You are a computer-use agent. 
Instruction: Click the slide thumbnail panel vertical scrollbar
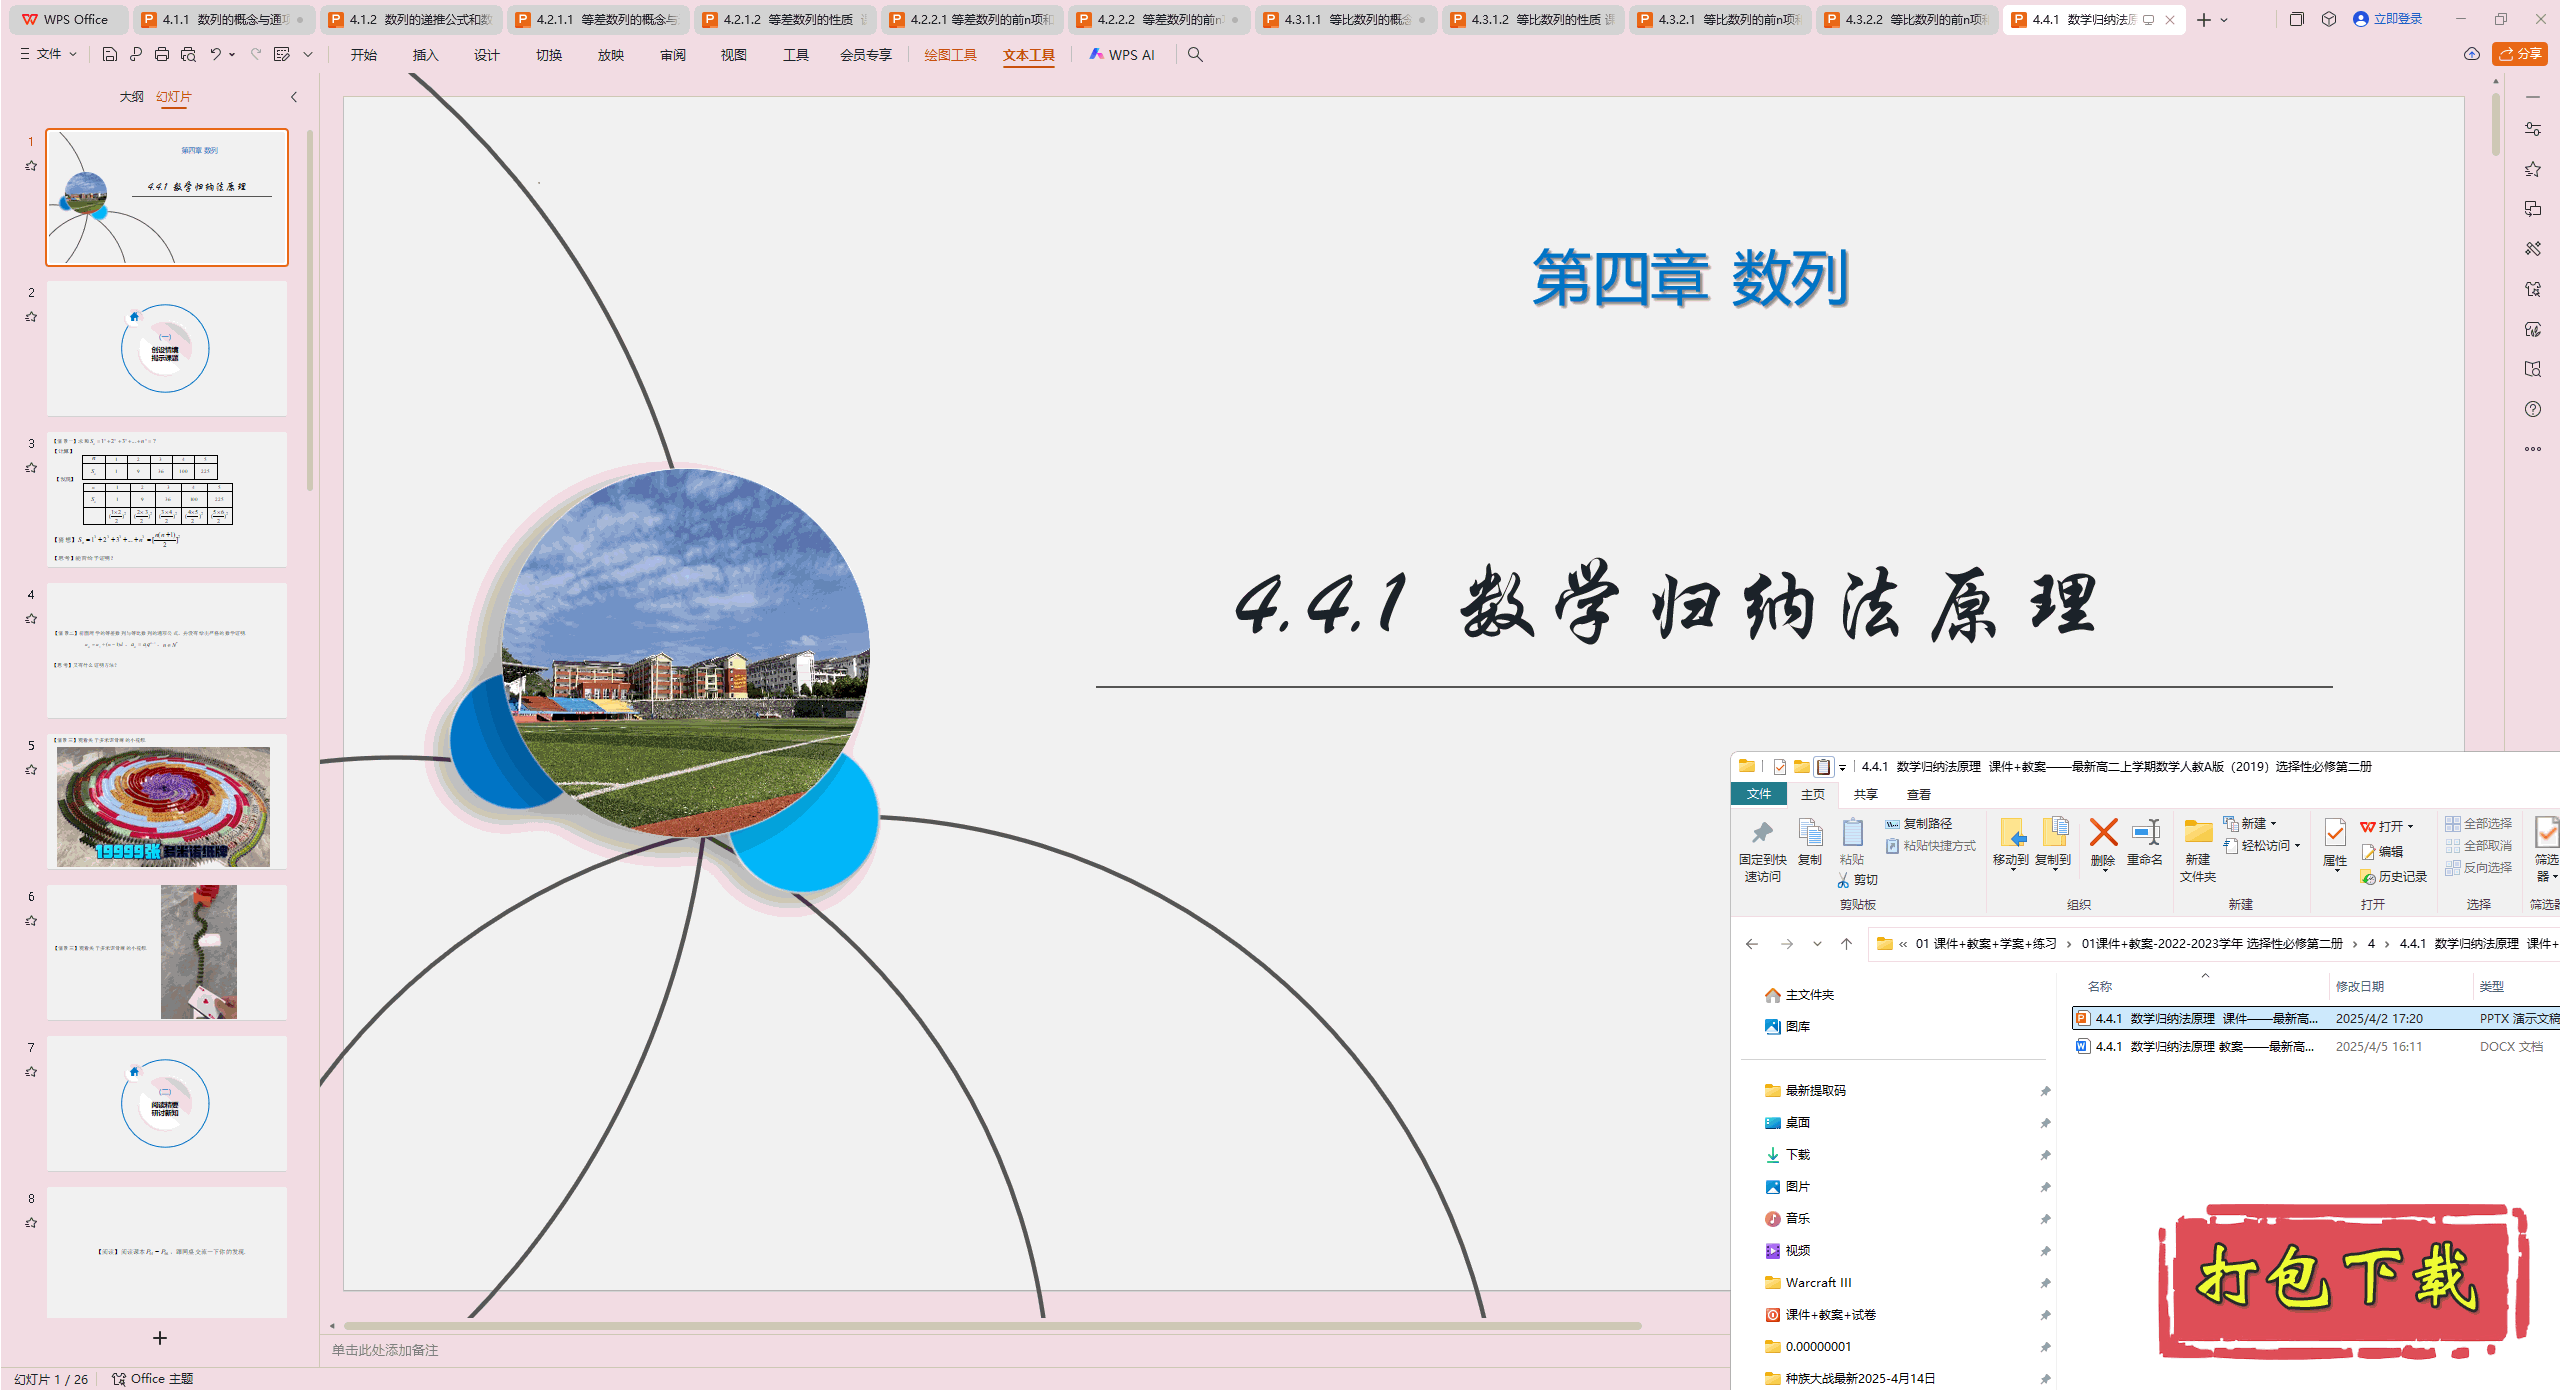pyautogui.click(x=310, y=310)
